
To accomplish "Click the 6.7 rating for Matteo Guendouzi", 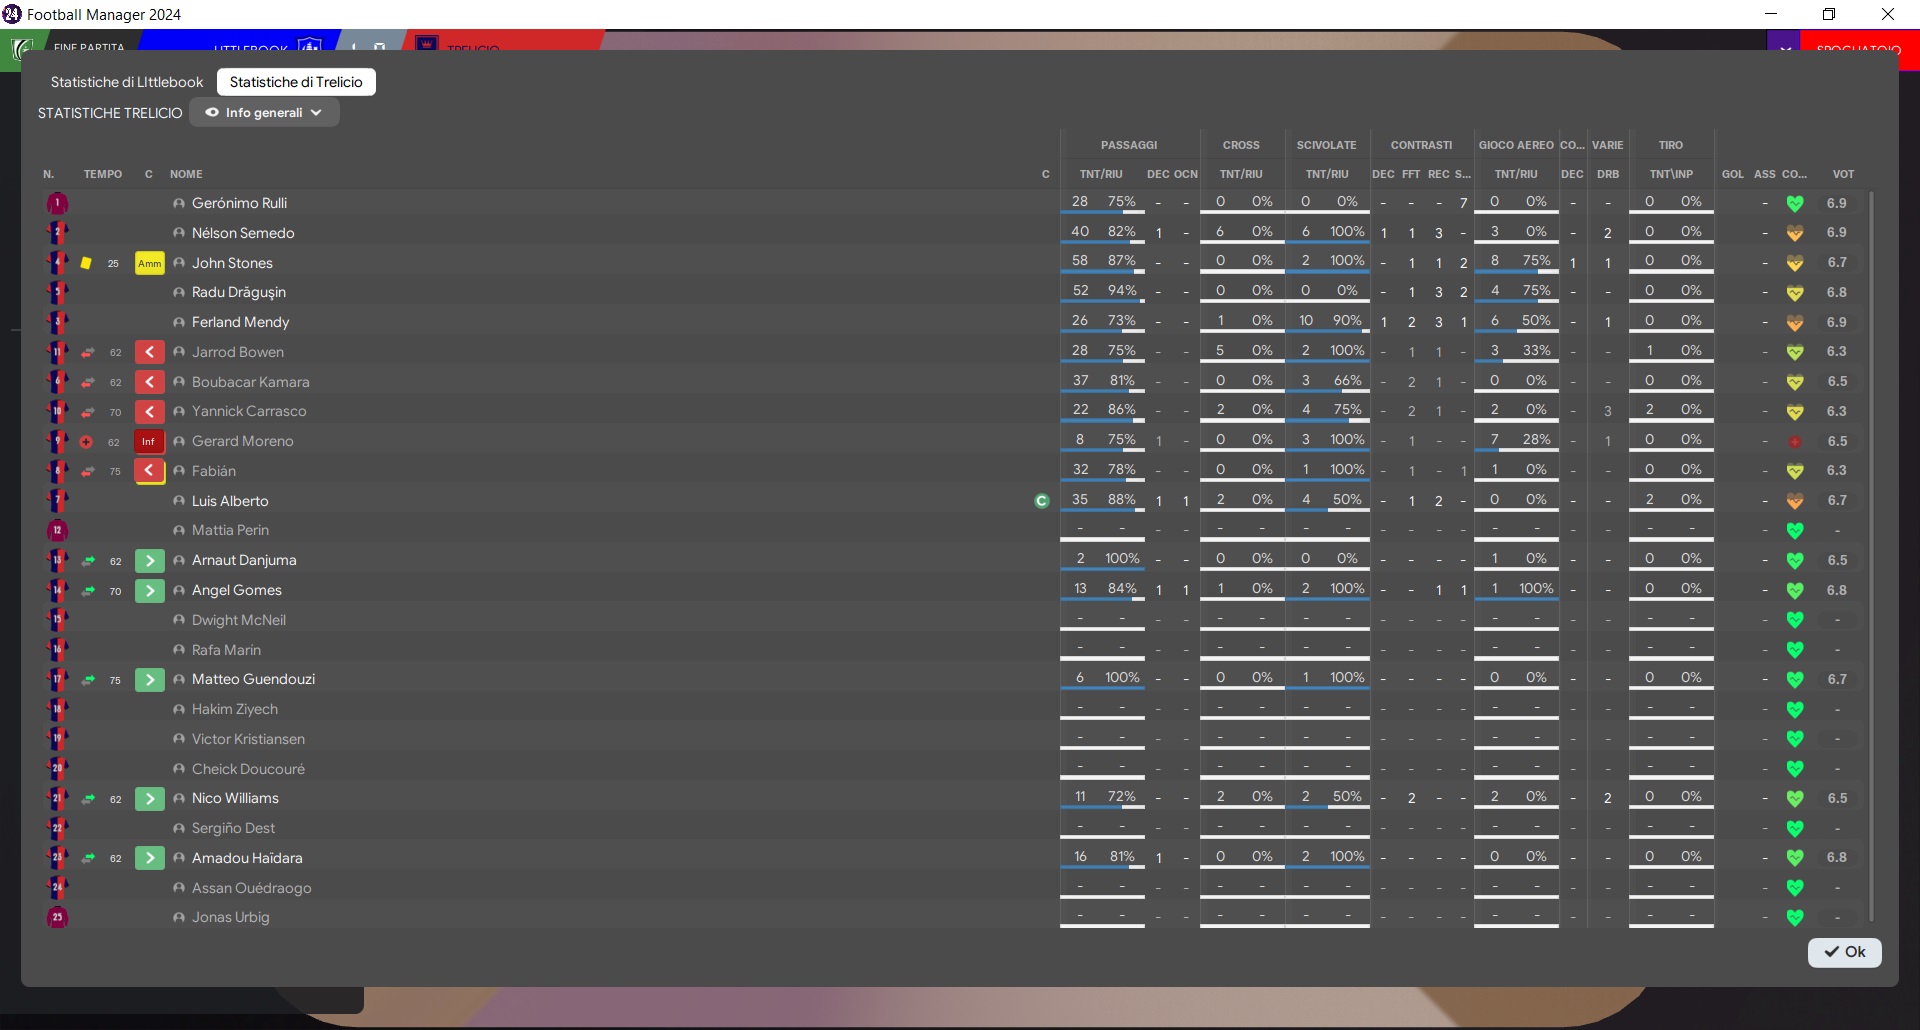I will coord(1837,679).
